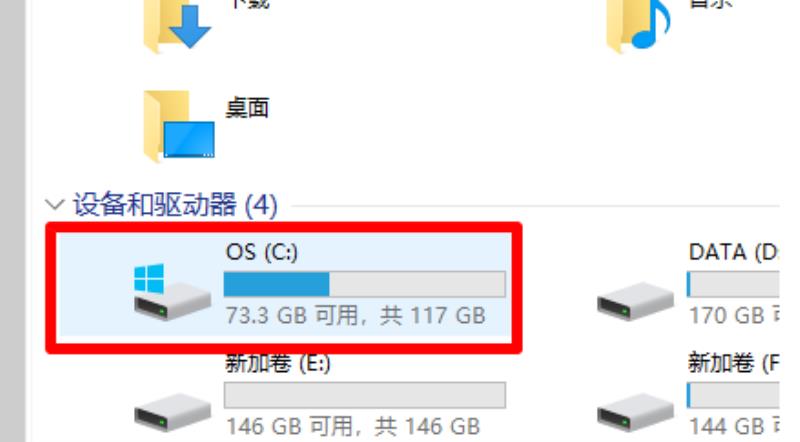
Task: Click the DATA (D:) drive name text
Action: point(734,252)
